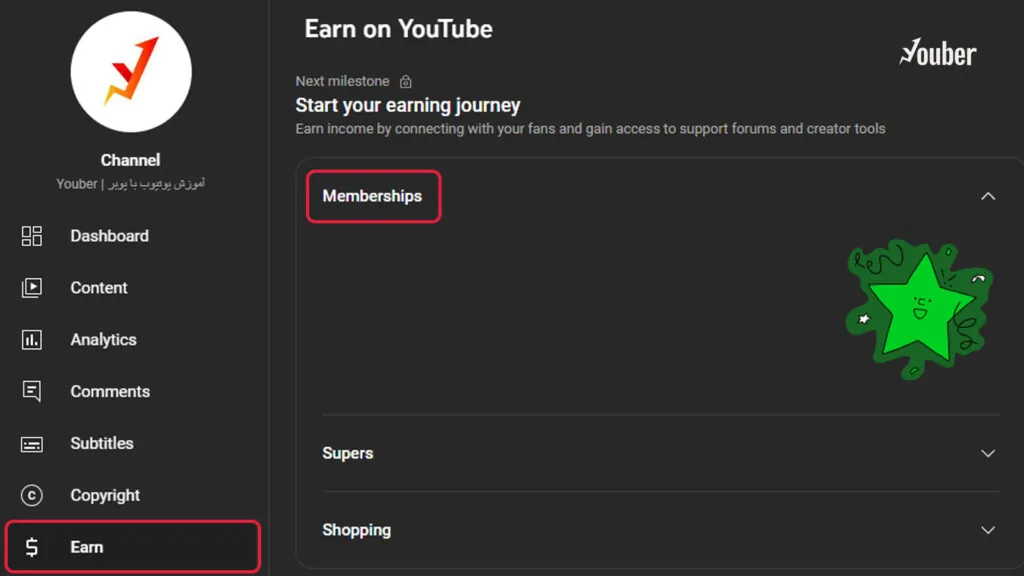Click the Copyright circle icon
The image size is (1024, 576).
31,495
